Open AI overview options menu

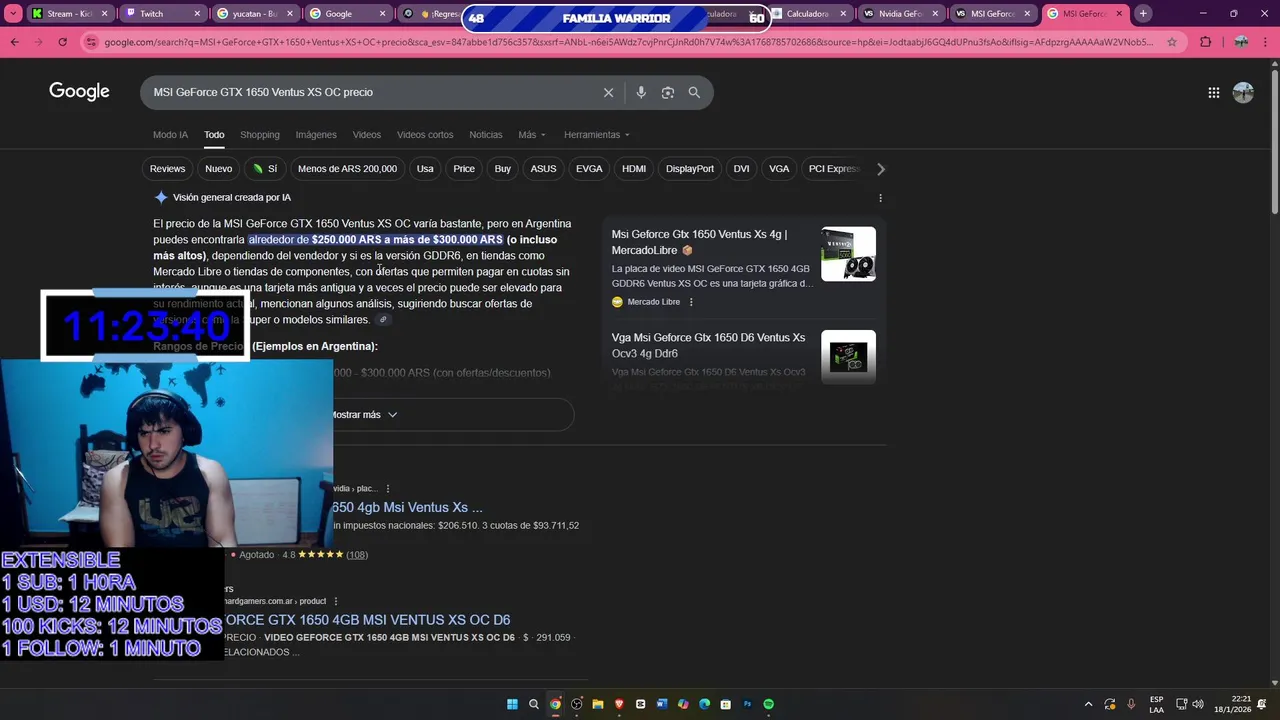[x=880, y=198]
